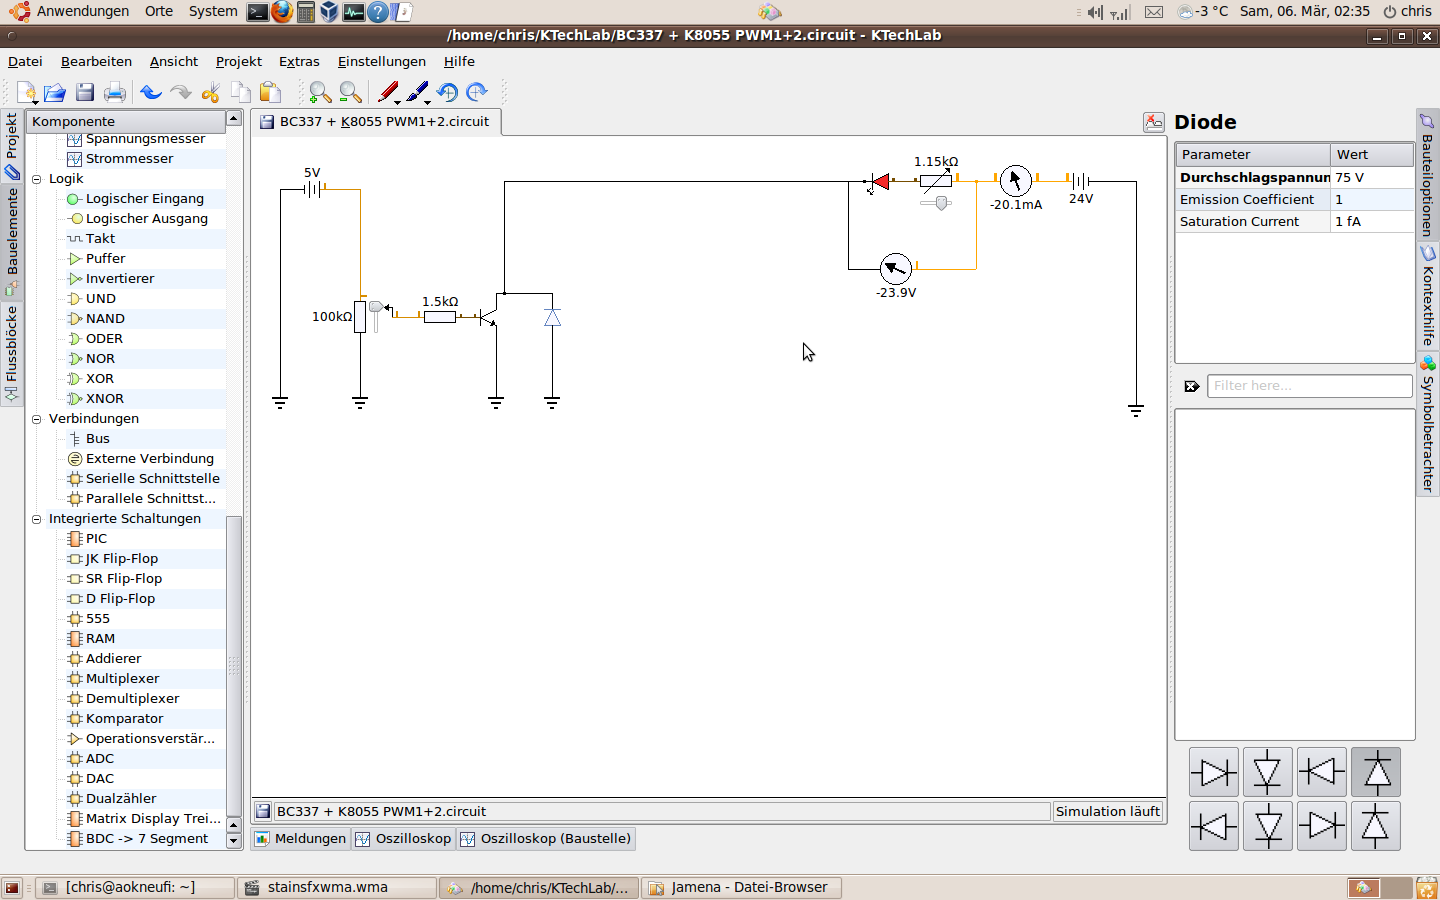Select the highlighted upward-pointing diode orientation
This screenshot has width=1440, height=900.
[x=1376, y=772]
